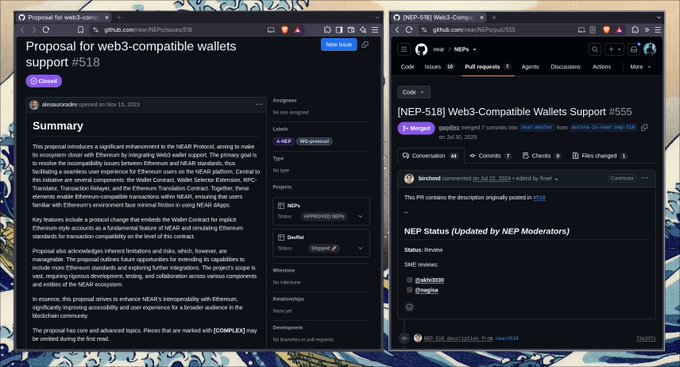Go back in the left browser window
The width and height of the screenshot is (680, 367).
[x=23, y=29]
